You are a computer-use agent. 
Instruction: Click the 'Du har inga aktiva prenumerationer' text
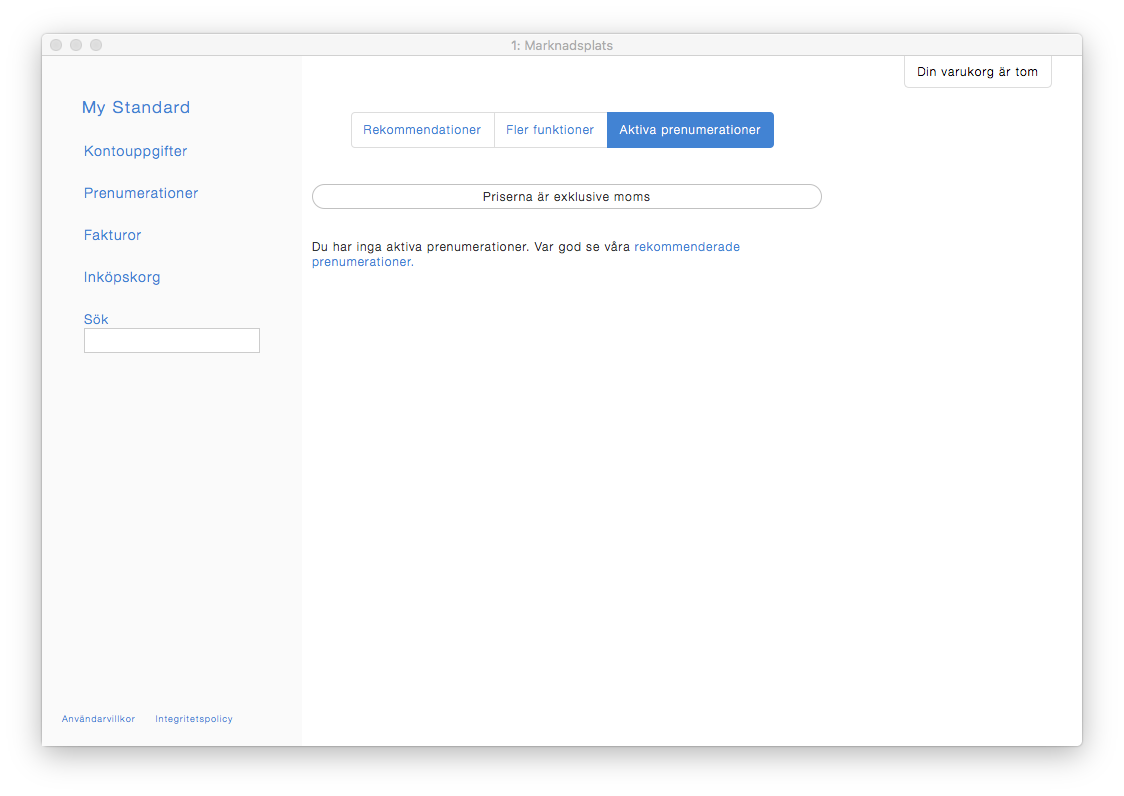pyautogui.click(x=419, y=247)
